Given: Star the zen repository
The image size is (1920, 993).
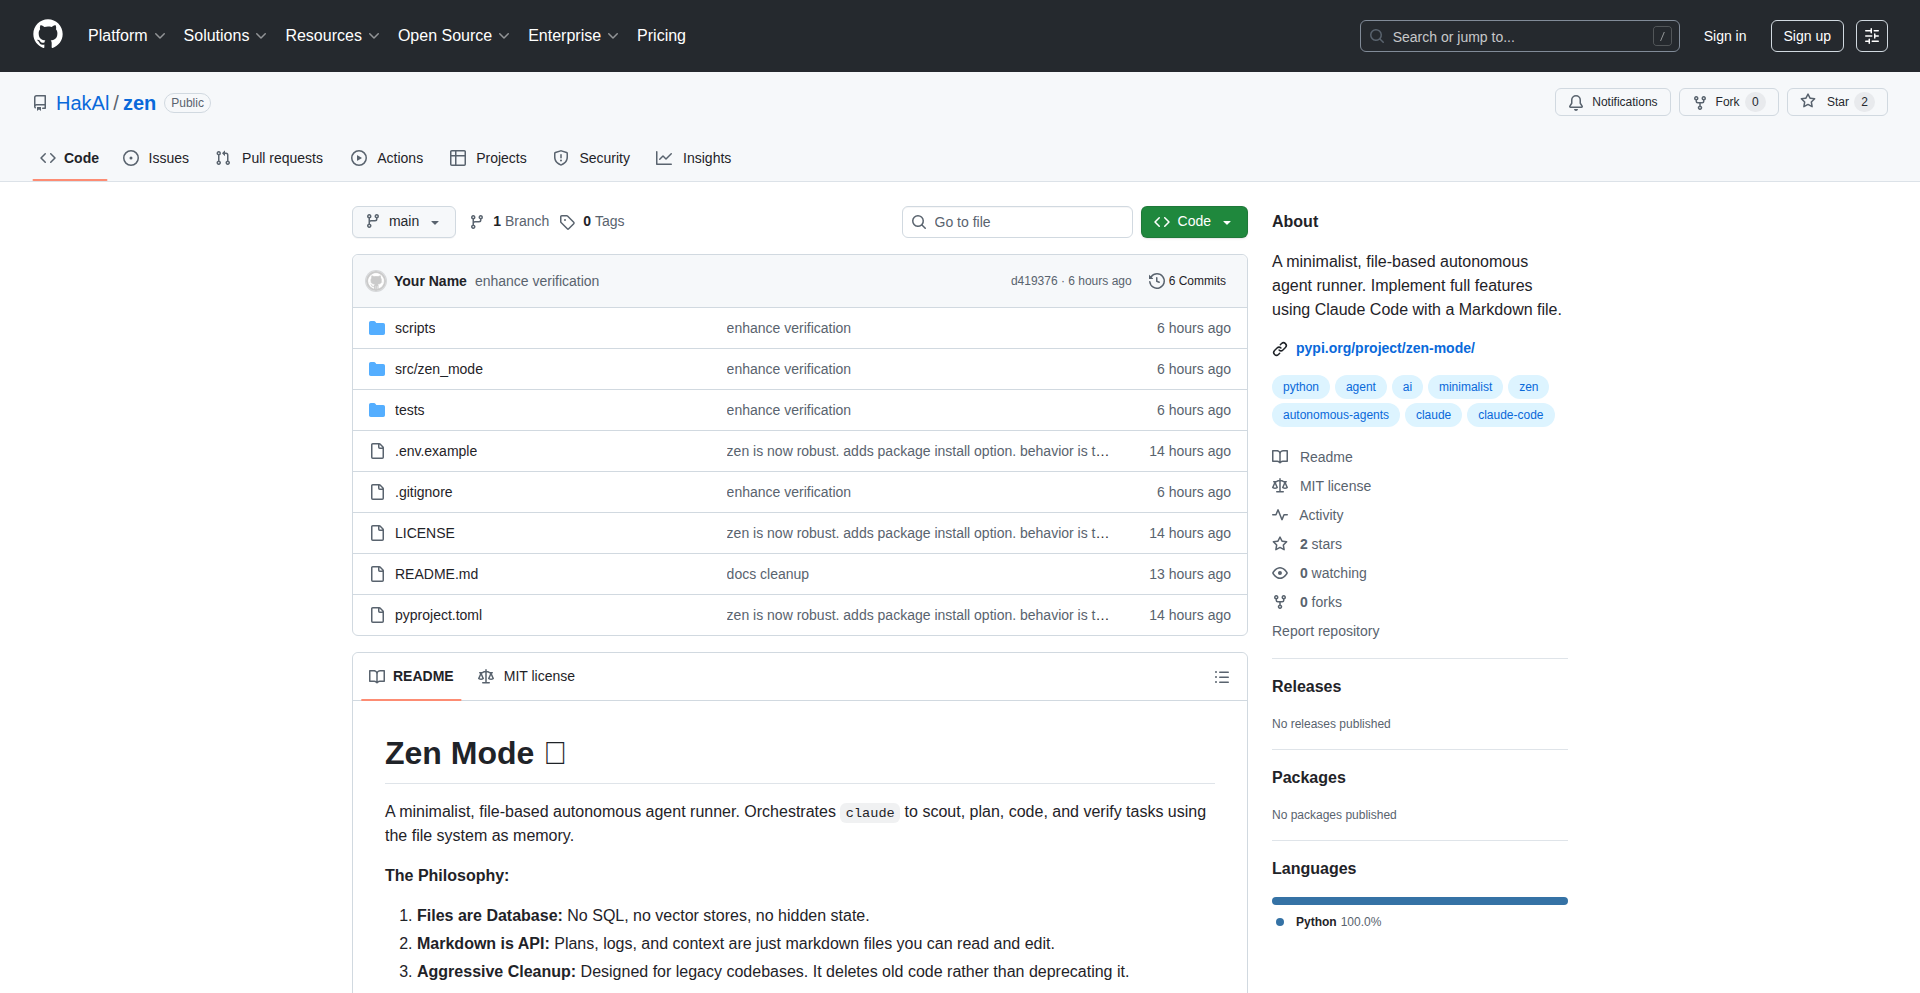Looking at the screenshot, I should (1836, 101).
